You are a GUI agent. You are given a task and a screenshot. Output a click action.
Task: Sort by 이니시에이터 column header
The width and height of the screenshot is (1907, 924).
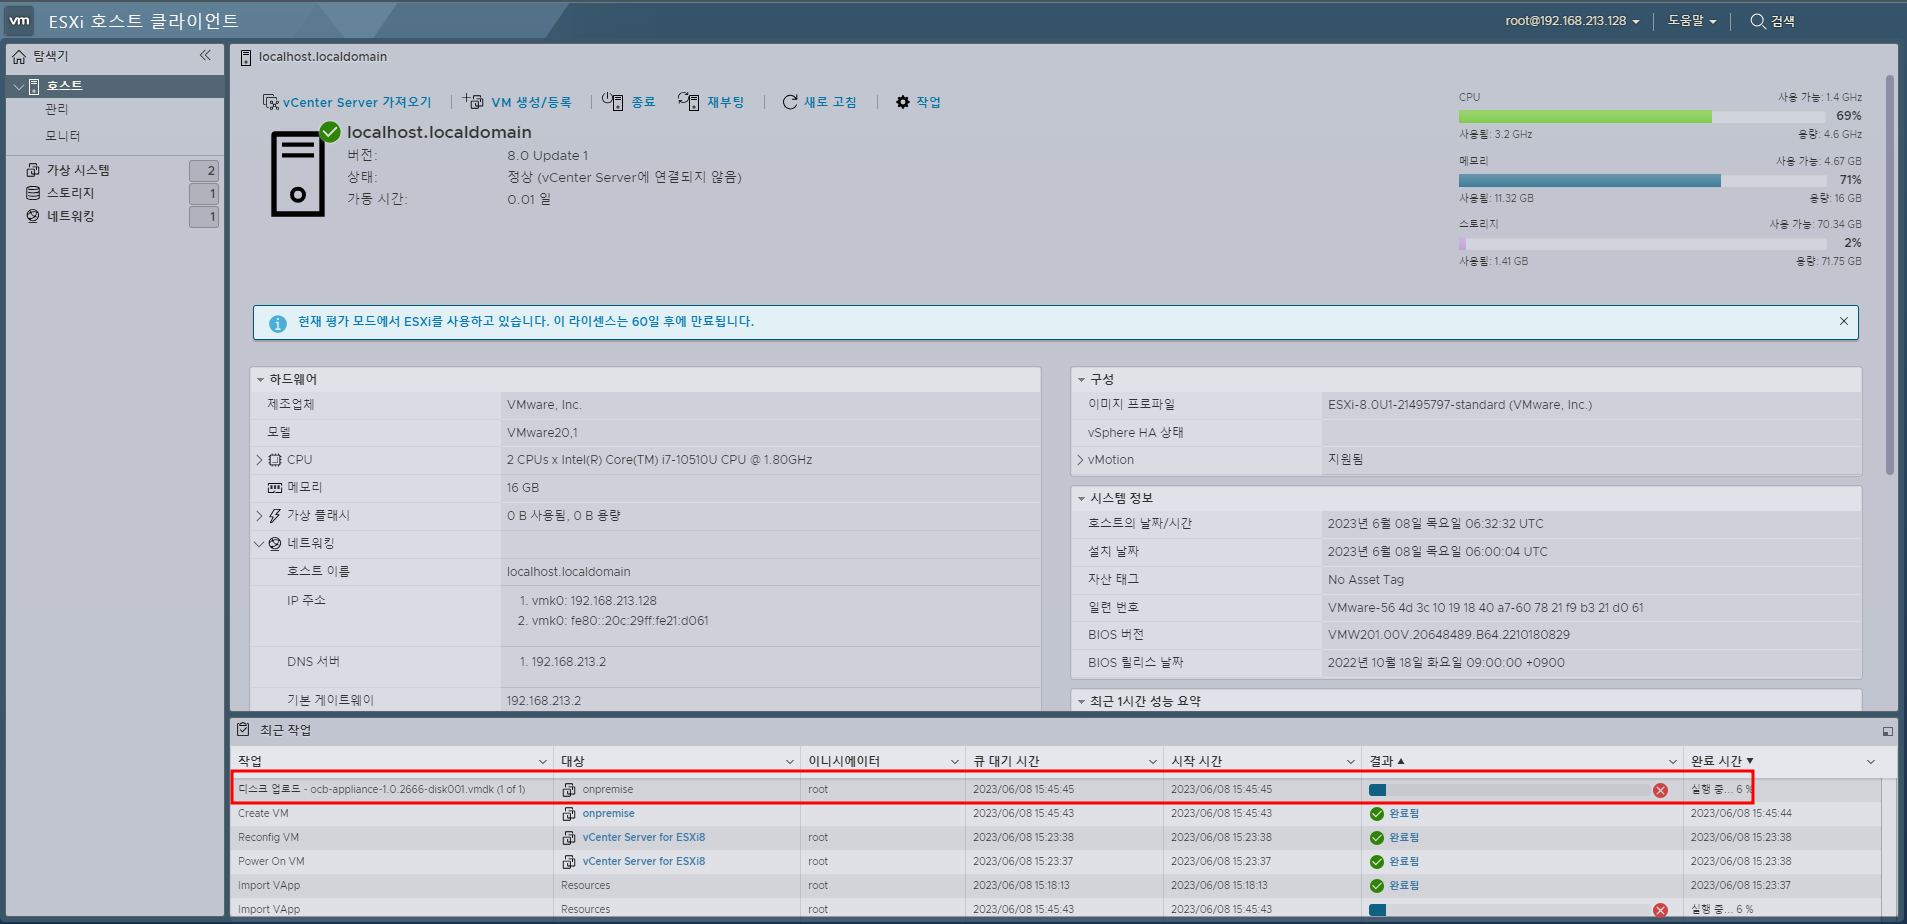[x=844, y=761]
